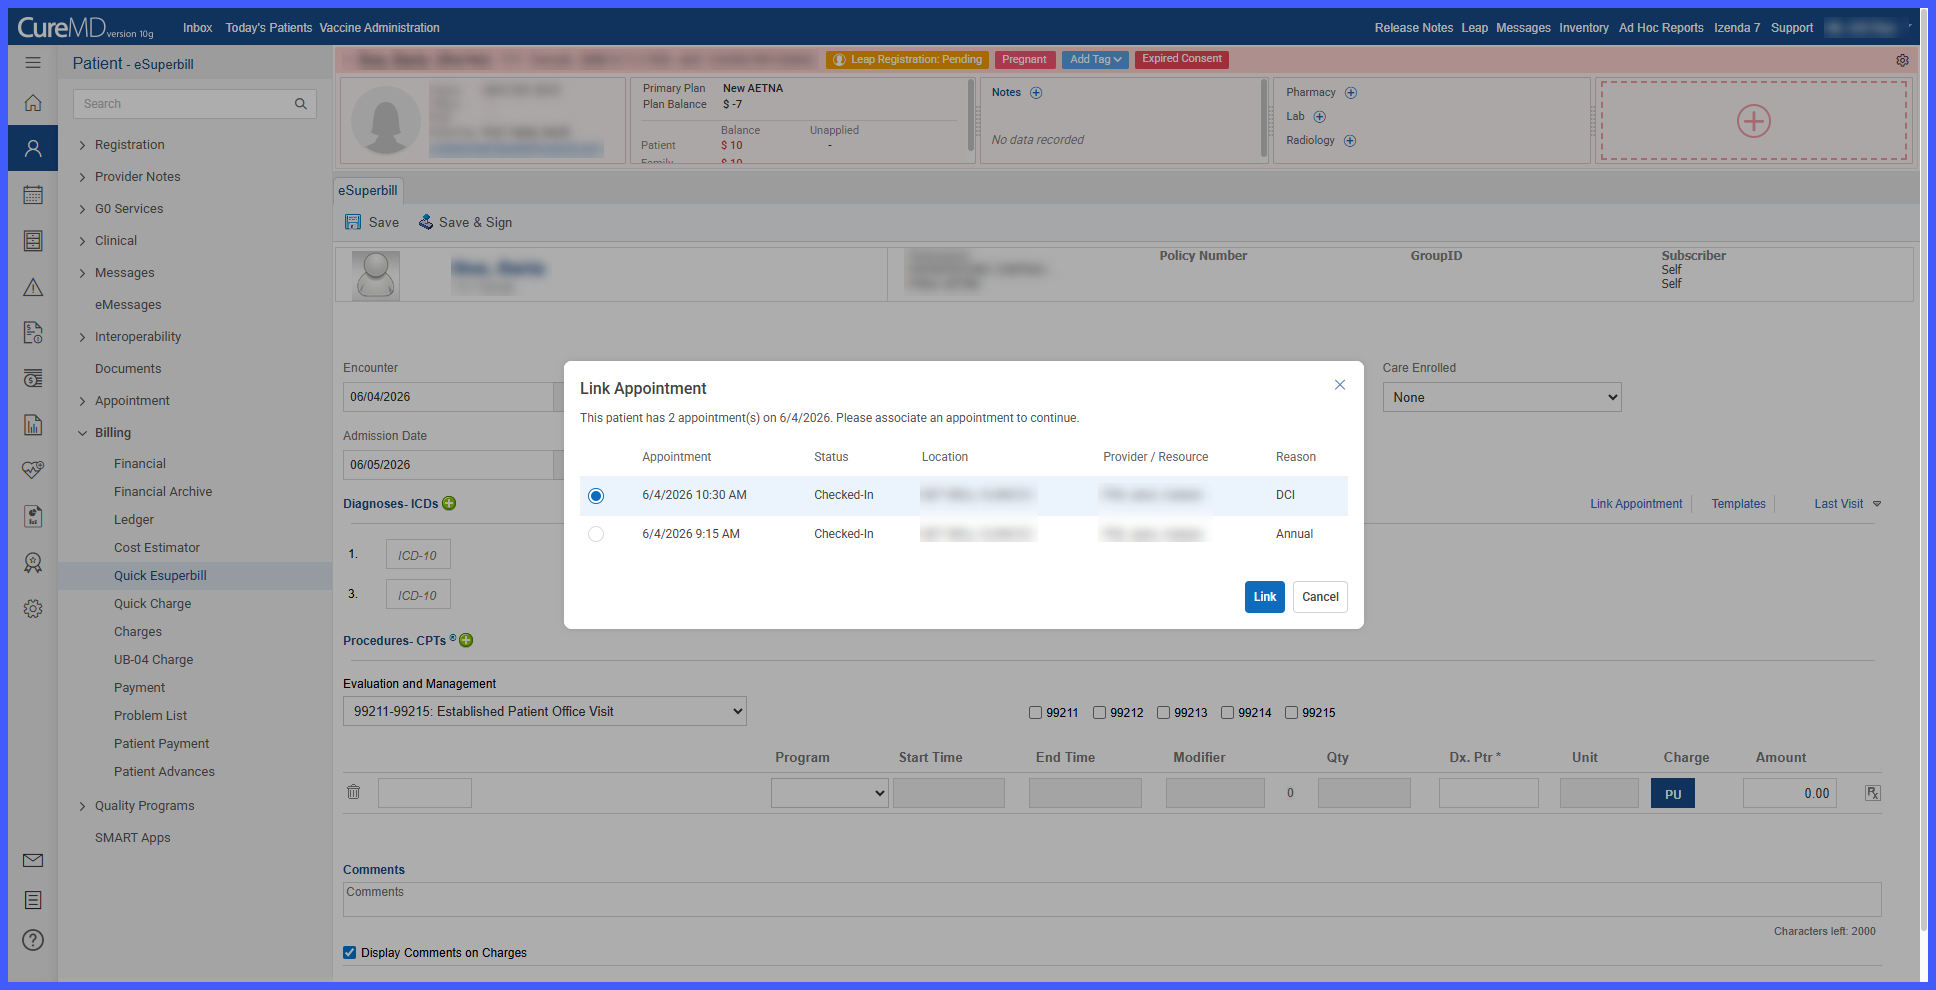Click the first ICD-10 input field
1936x990 pixels.
pyautogui.click(x=418, y=555)
